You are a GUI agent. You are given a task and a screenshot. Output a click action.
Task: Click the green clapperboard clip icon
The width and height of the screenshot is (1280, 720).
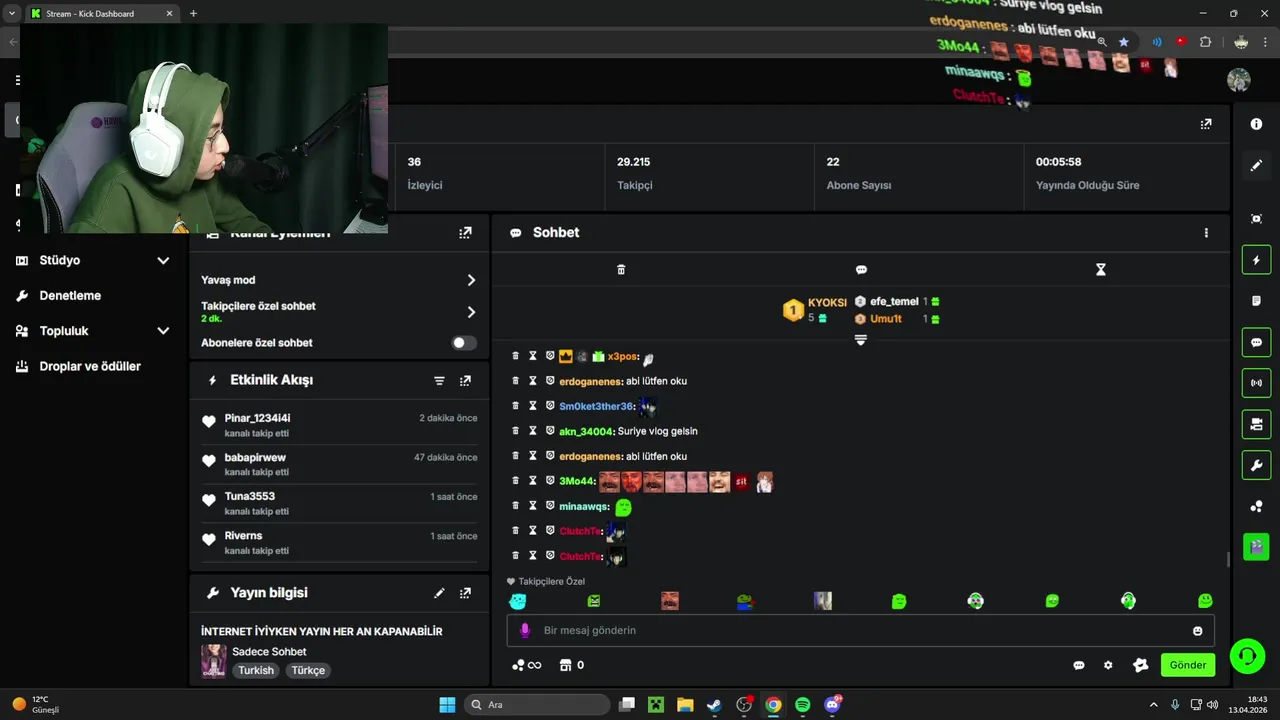[x=1256, y=547]
